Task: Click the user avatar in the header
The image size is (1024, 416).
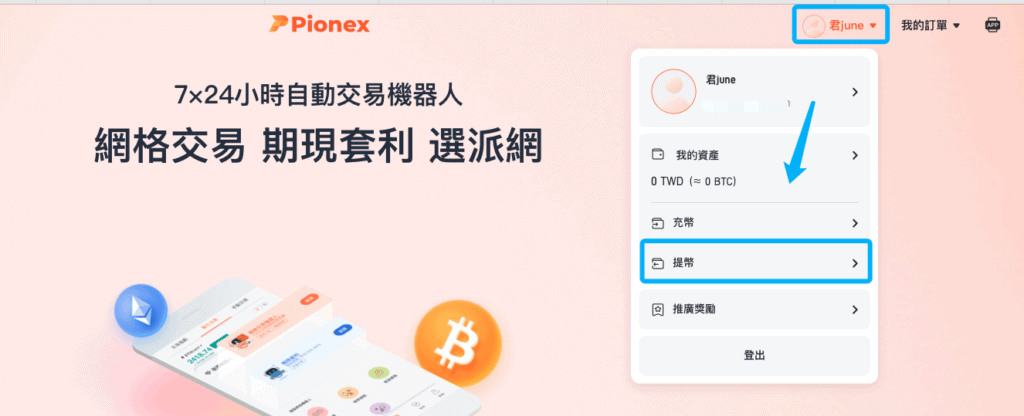Action: (814, 25)
